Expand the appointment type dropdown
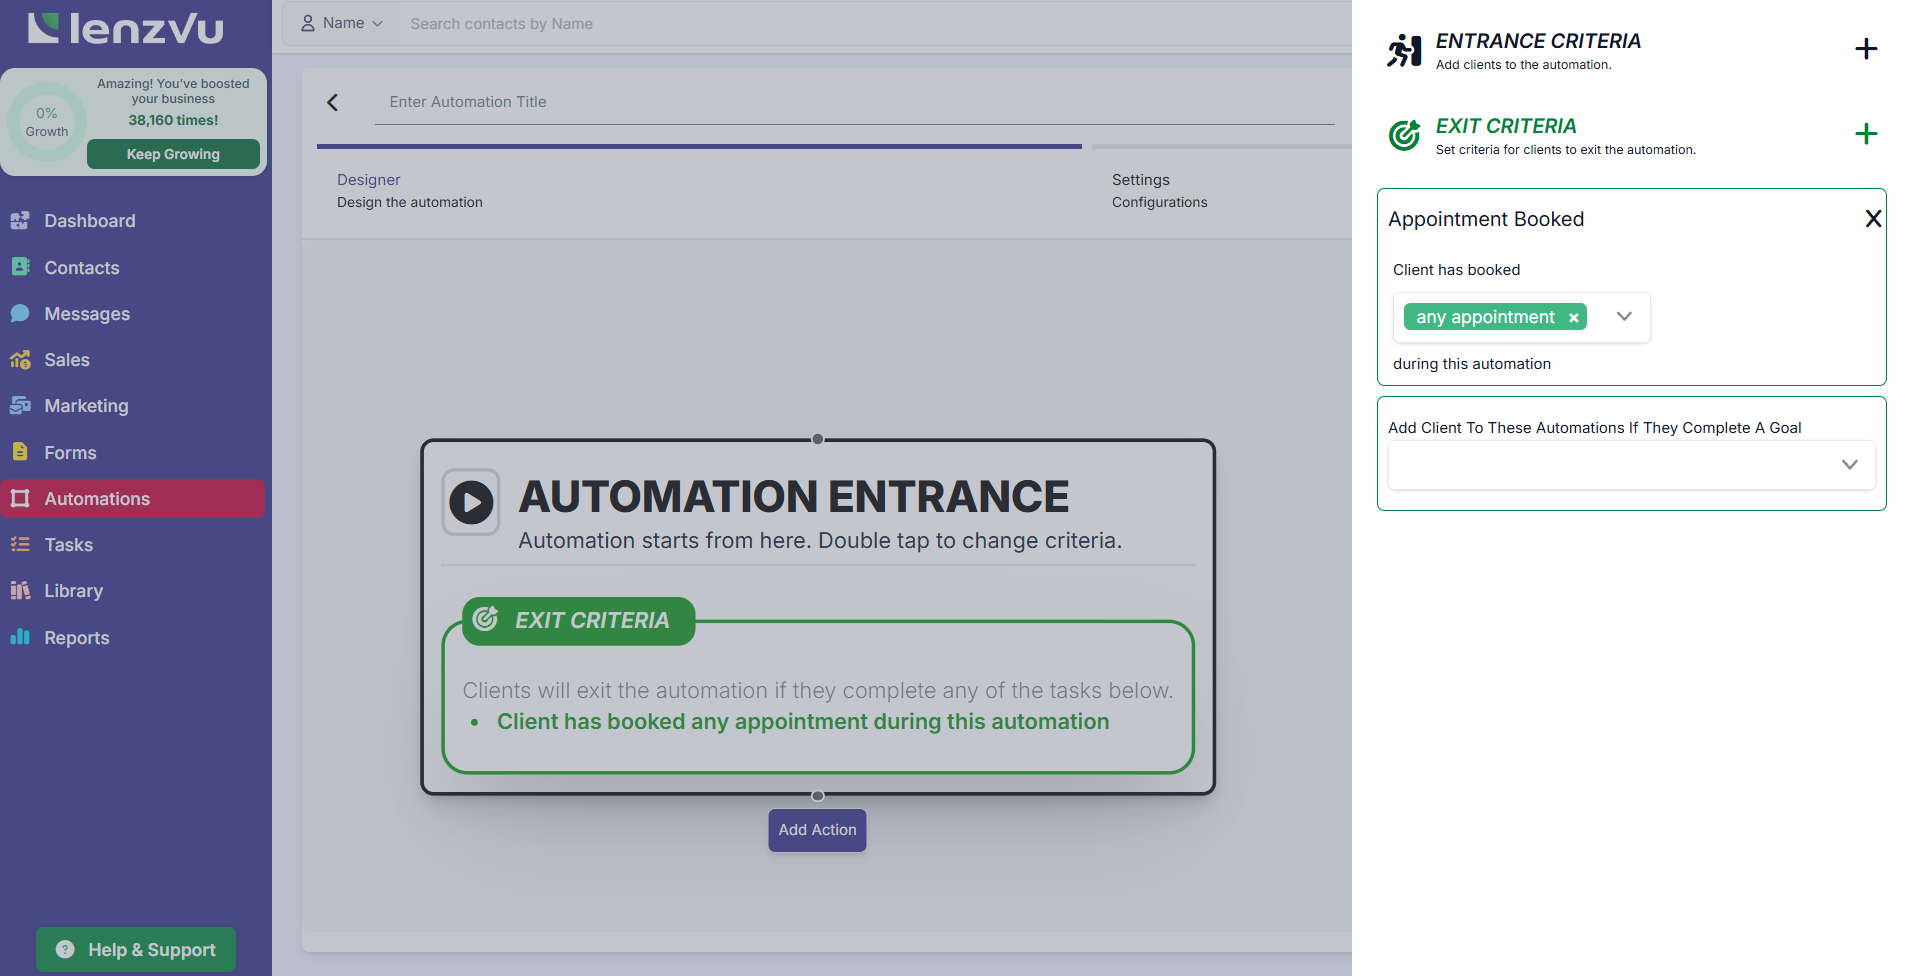This screenshot has height=976, width=1906. pos(1624,316)
